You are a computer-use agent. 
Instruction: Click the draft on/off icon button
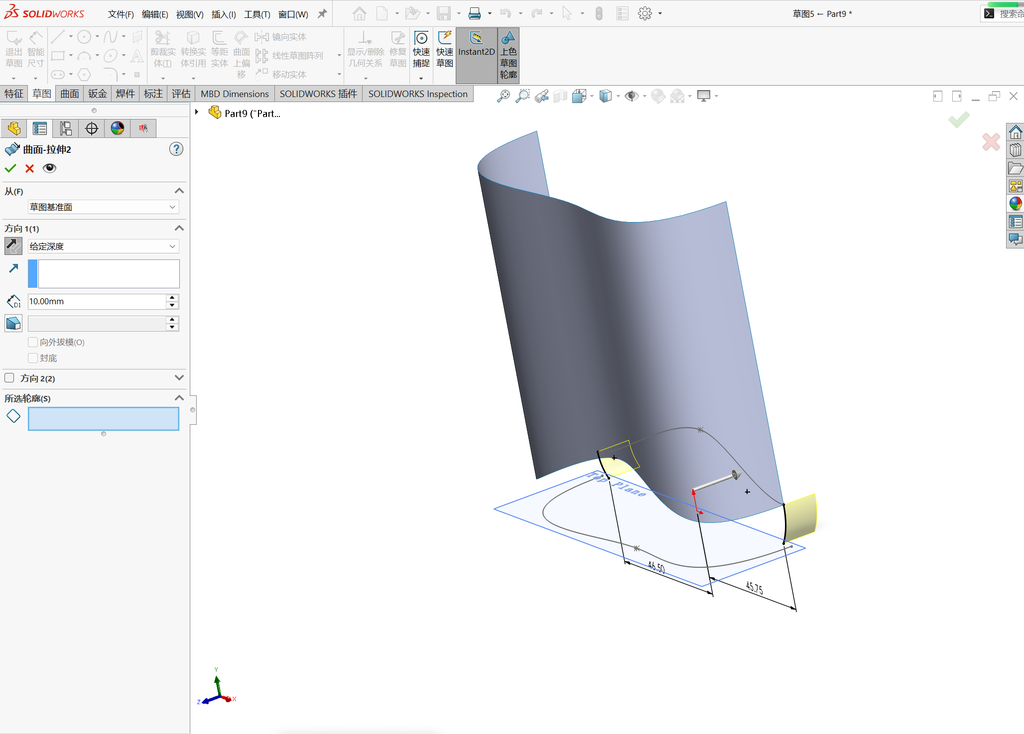pos(13,323)
